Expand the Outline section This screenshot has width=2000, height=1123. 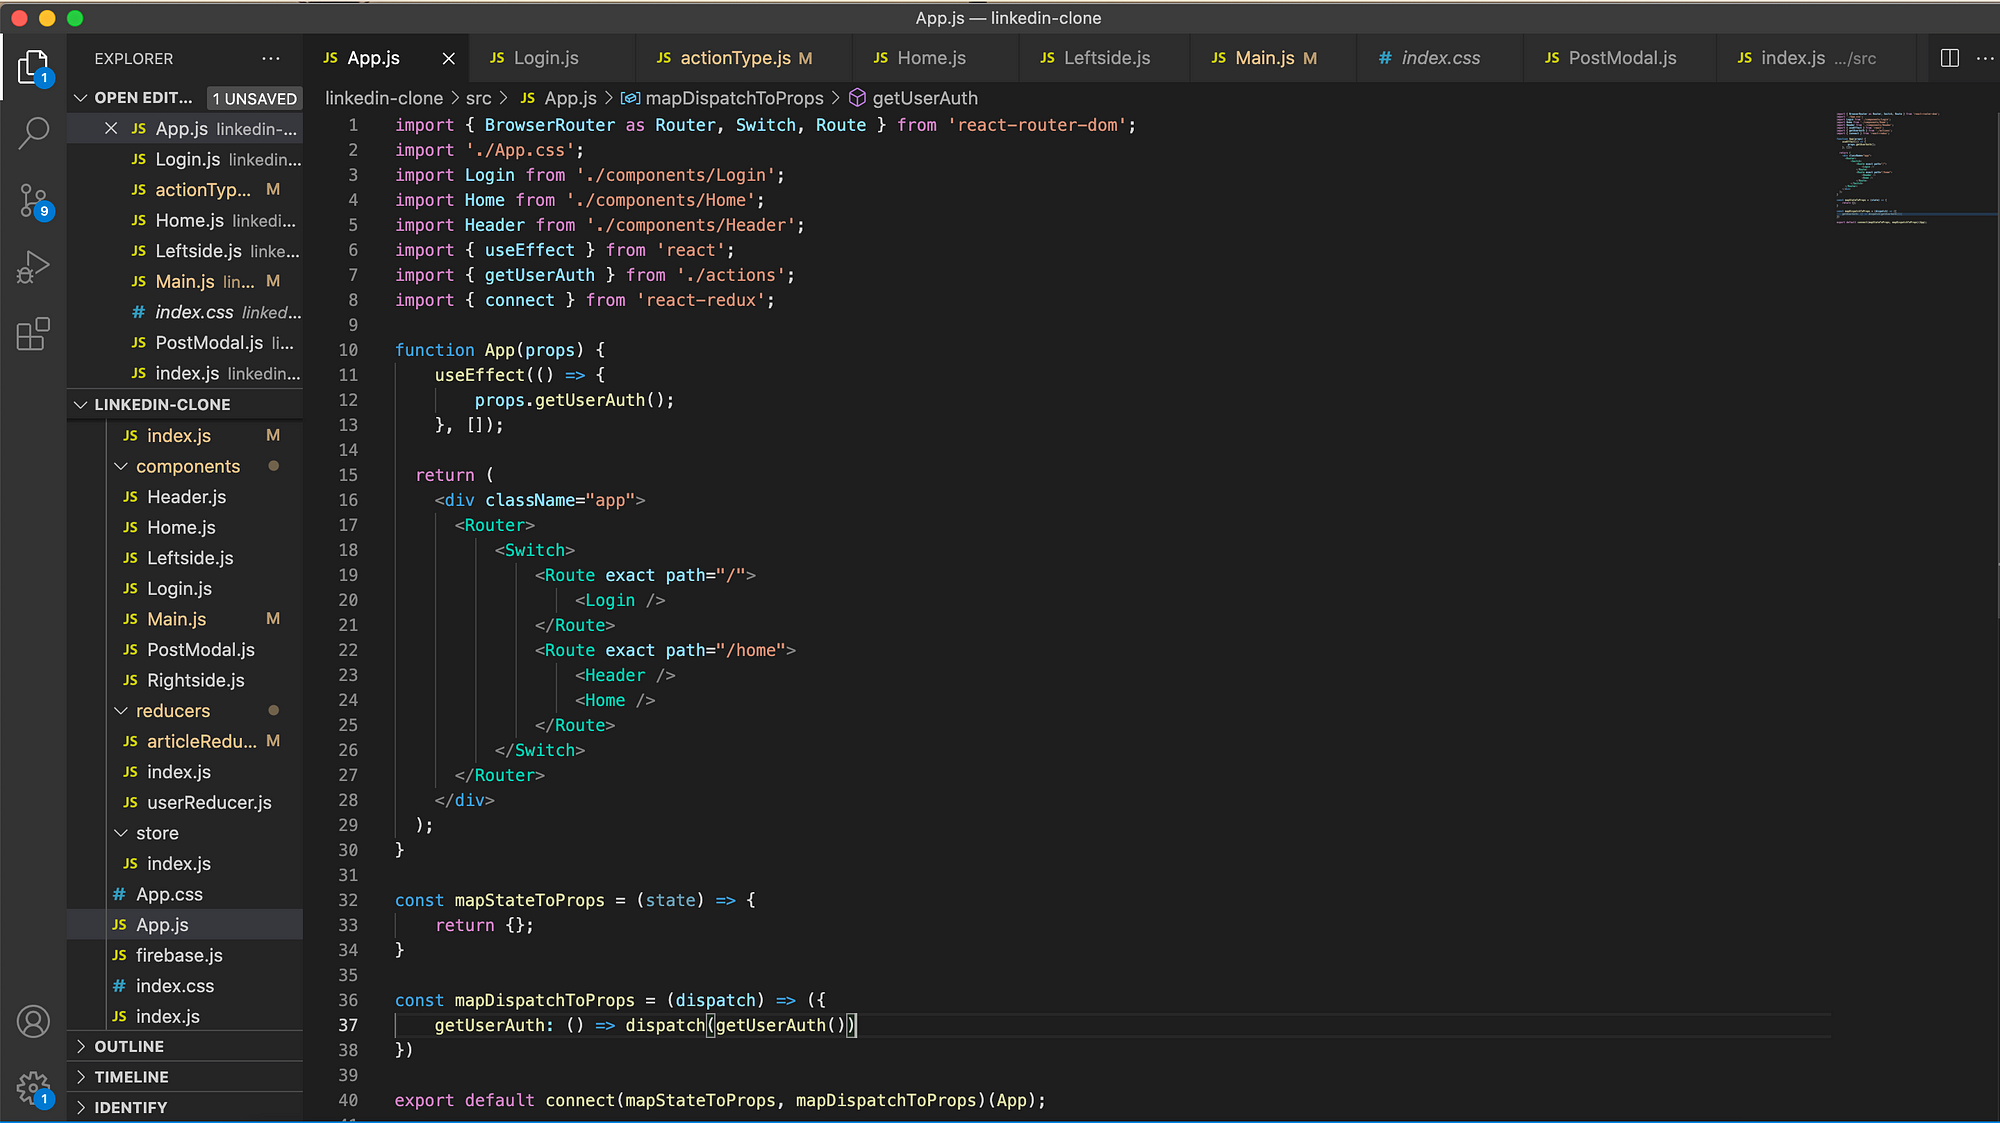(x=185, y=1046)
